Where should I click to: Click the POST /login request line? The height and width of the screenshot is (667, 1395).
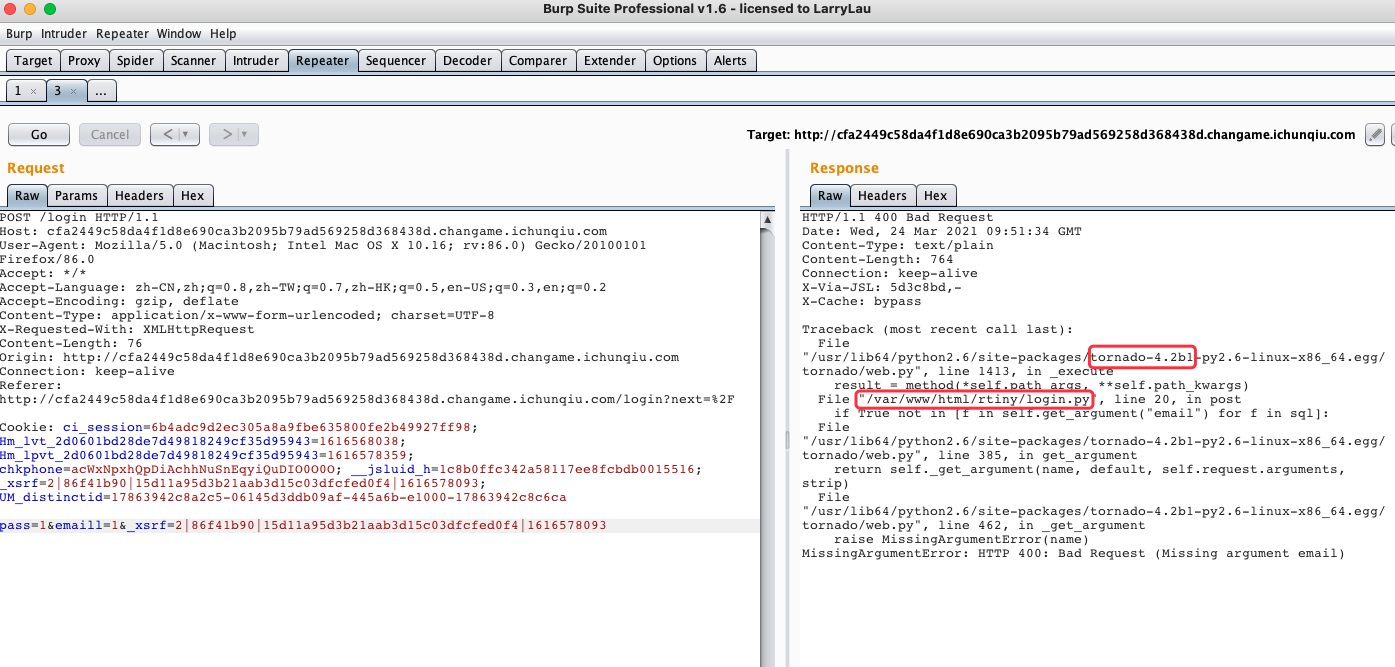pos(79,217)
